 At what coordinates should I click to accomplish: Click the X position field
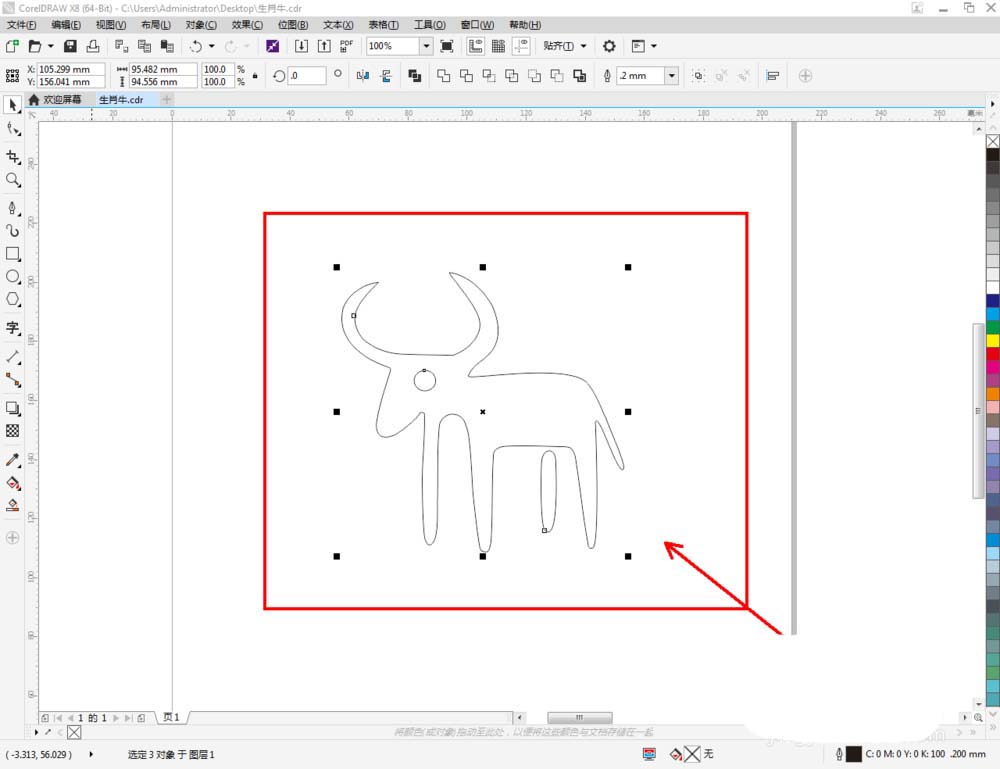pyautogui.click(x=70, y=69)
